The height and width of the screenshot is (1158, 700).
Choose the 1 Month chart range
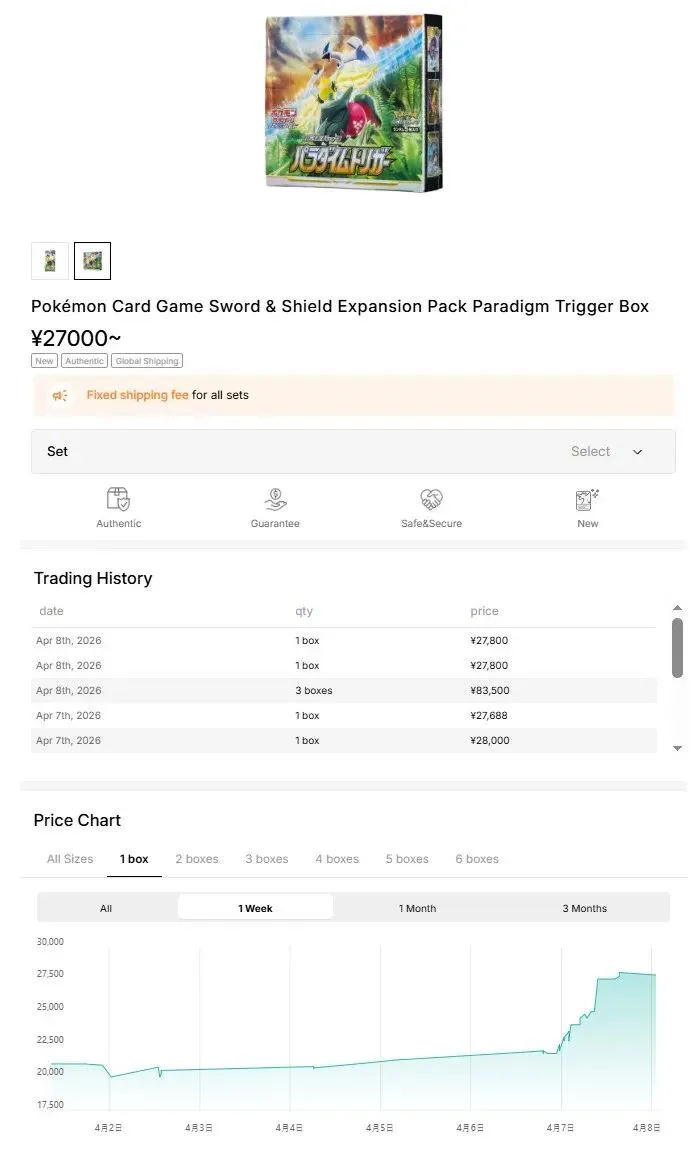(x=417, y=908)
